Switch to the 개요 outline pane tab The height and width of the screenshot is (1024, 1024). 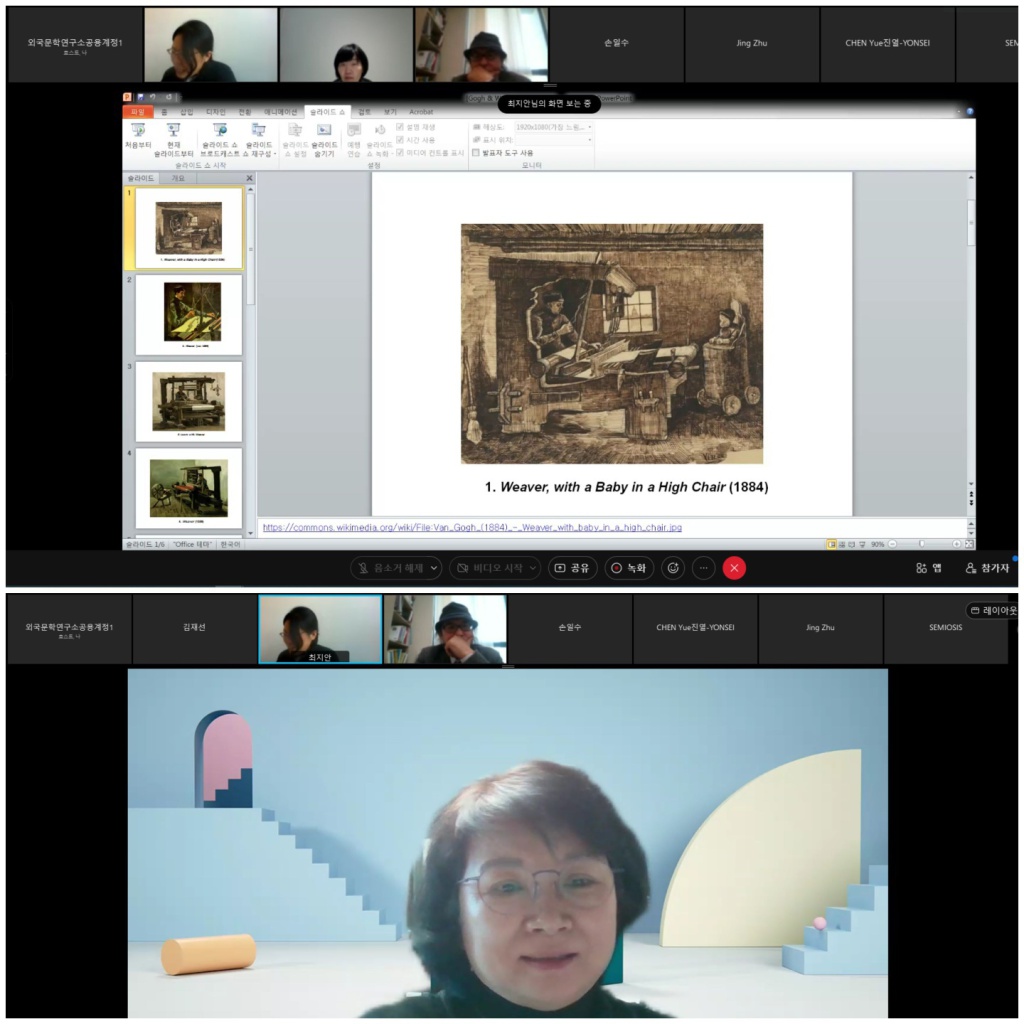(x=178, y=178)
